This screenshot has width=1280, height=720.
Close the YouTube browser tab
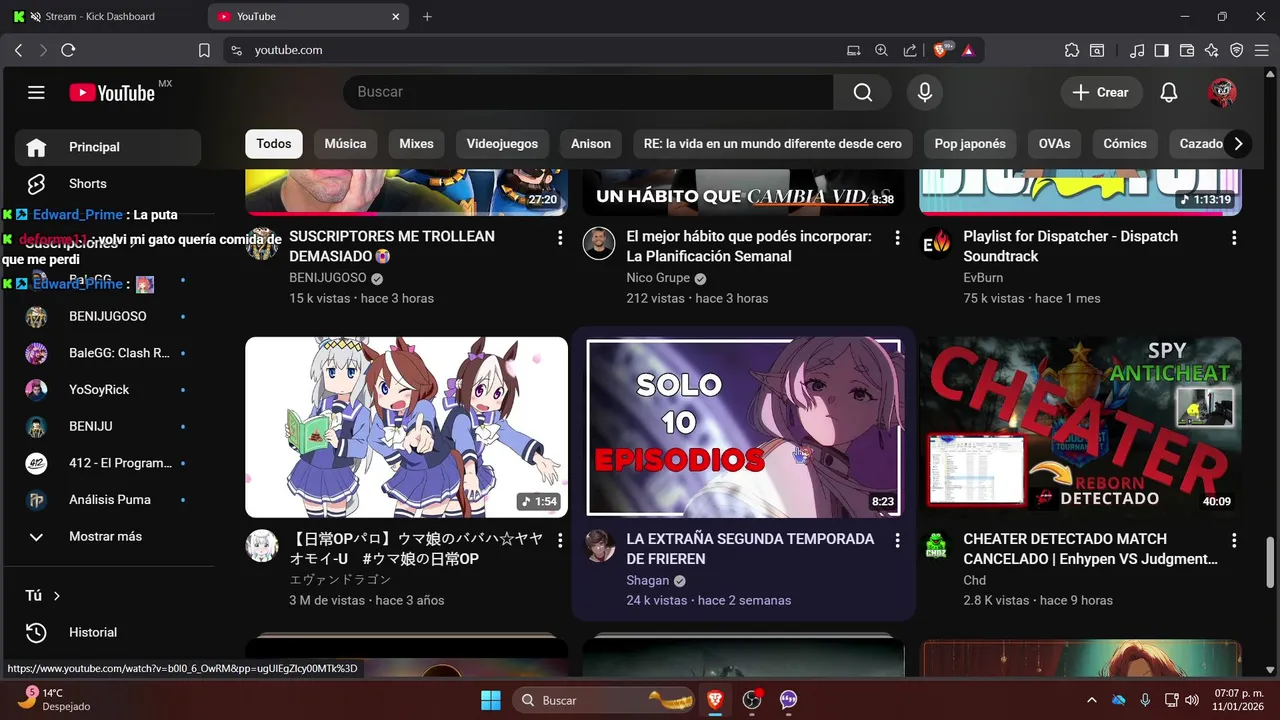coord(396,16)
